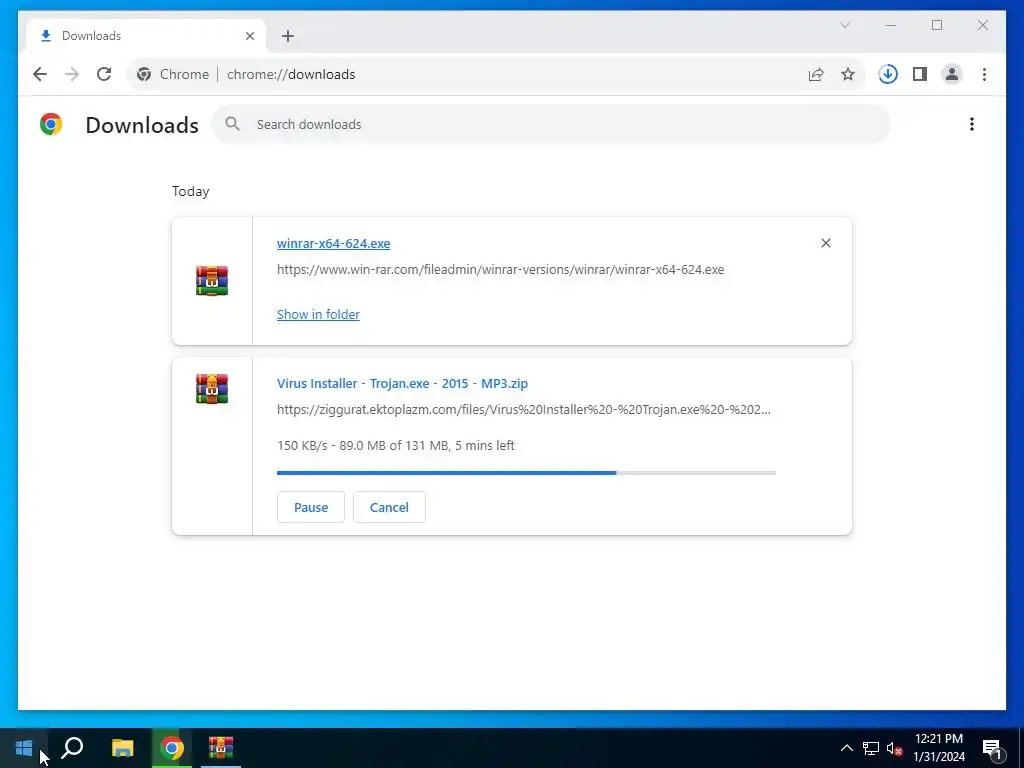Pause the zip file download
Image resolution: width=1024 pixels, height=768 pixels.
point(311,507)
